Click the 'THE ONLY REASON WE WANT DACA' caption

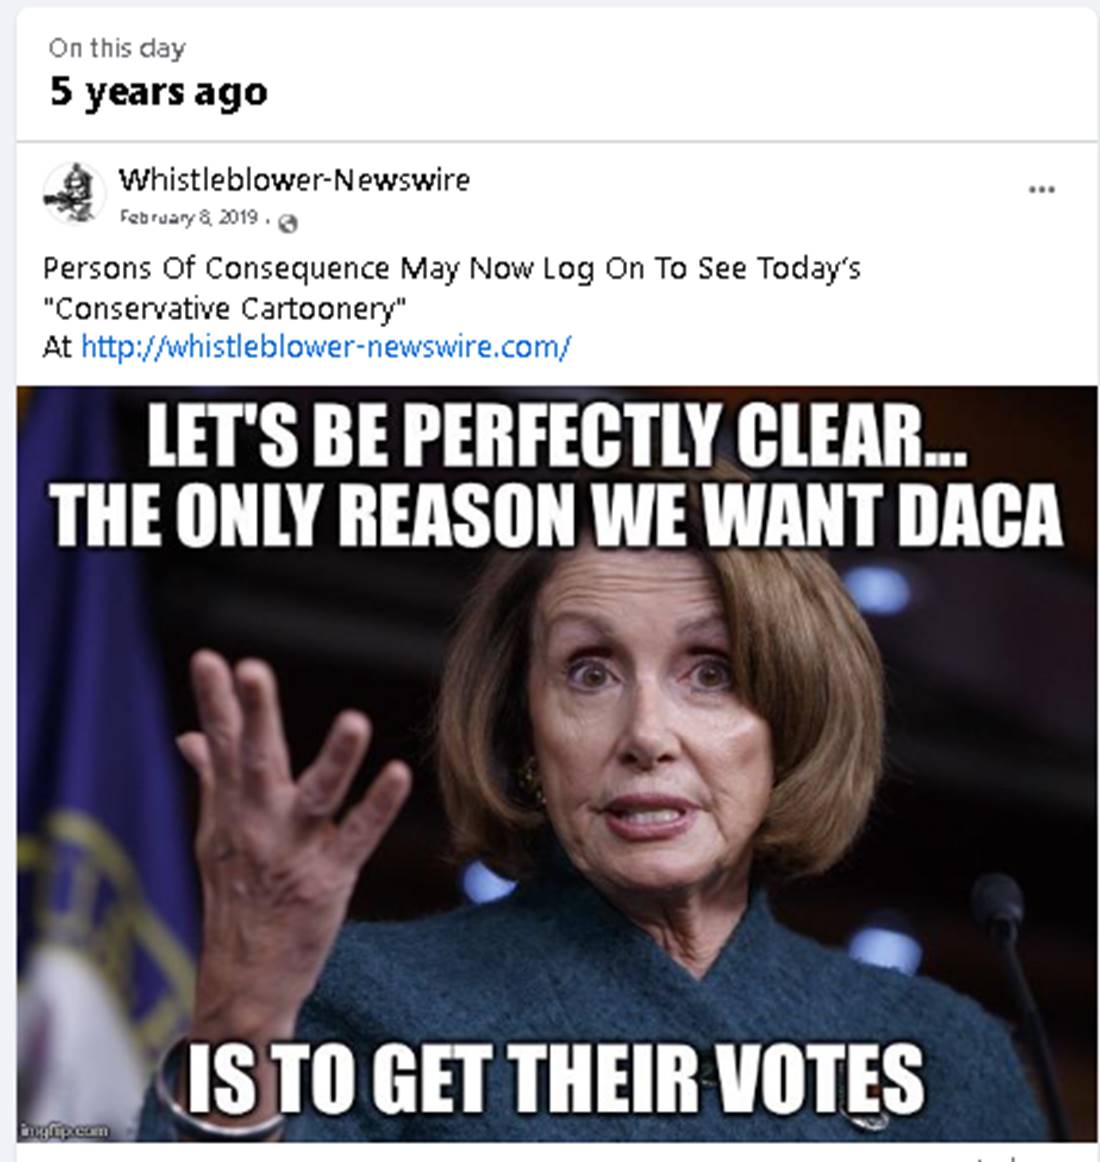557,515
